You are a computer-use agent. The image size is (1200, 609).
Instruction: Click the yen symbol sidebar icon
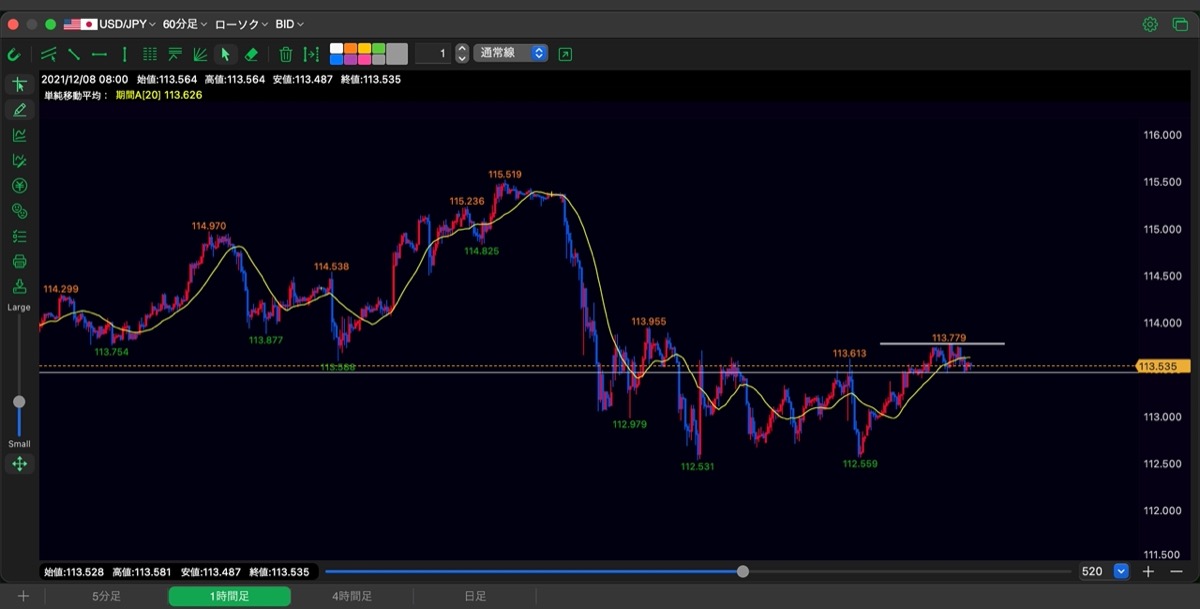click(19, 186)
